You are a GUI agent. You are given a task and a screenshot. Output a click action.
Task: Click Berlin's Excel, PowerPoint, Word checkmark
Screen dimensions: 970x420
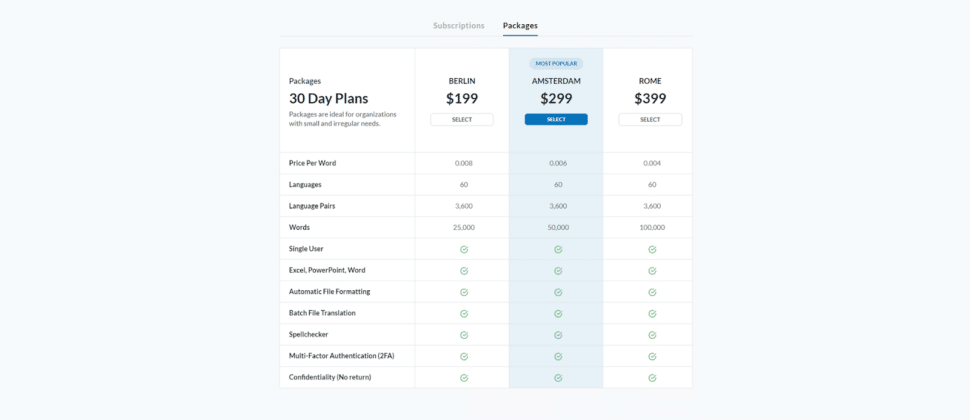point(464,271)
